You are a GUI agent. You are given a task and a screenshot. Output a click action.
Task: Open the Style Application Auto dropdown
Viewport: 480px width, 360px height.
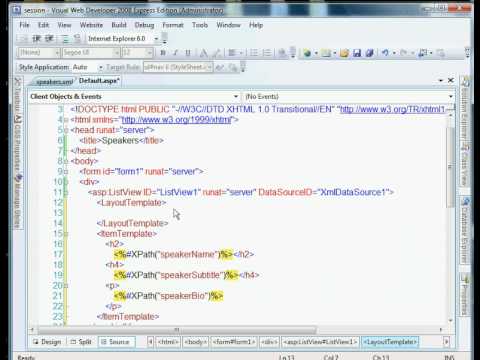point(100,67)
